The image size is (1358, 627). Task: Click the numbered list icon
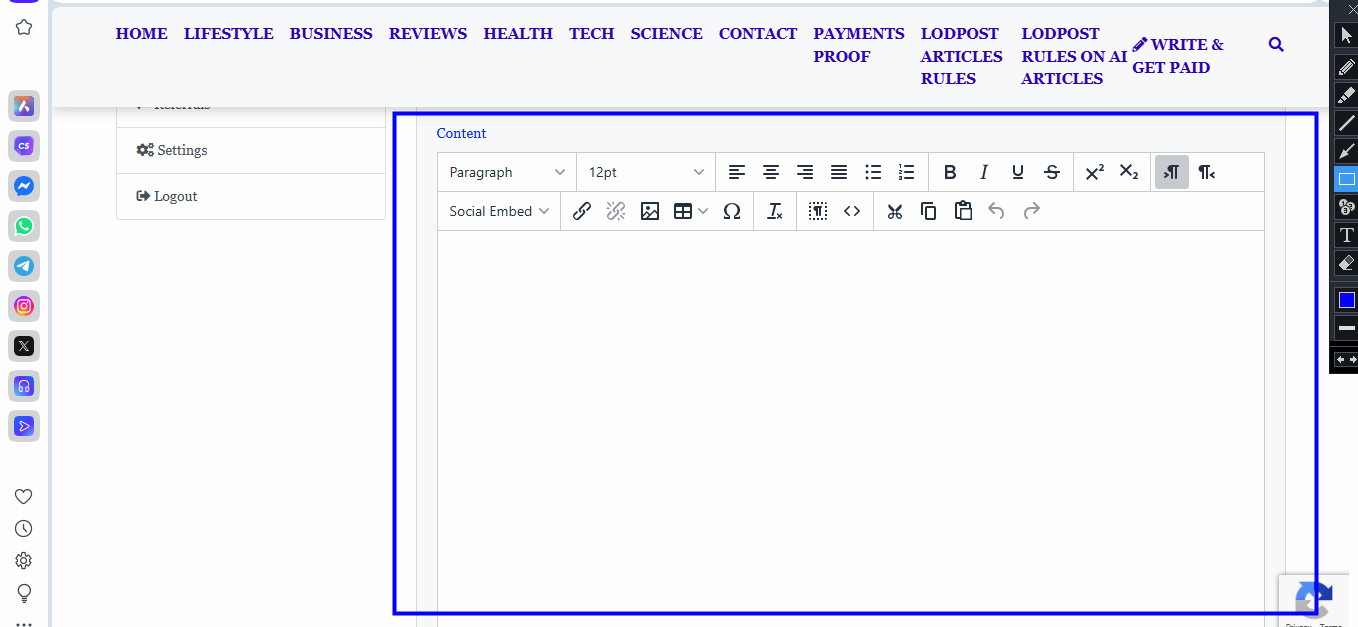pyautogui.click(x=907, y=172)
